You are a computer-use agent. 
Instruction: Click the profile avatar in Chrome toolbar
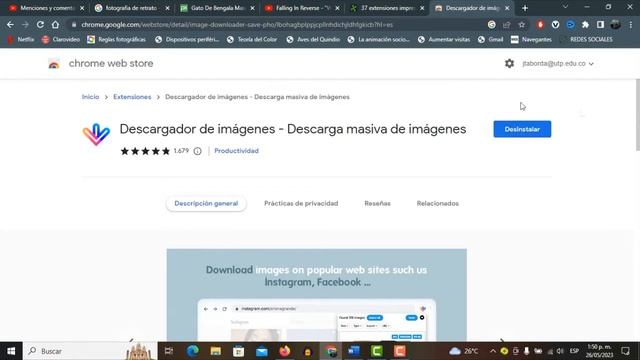point(616,25)
